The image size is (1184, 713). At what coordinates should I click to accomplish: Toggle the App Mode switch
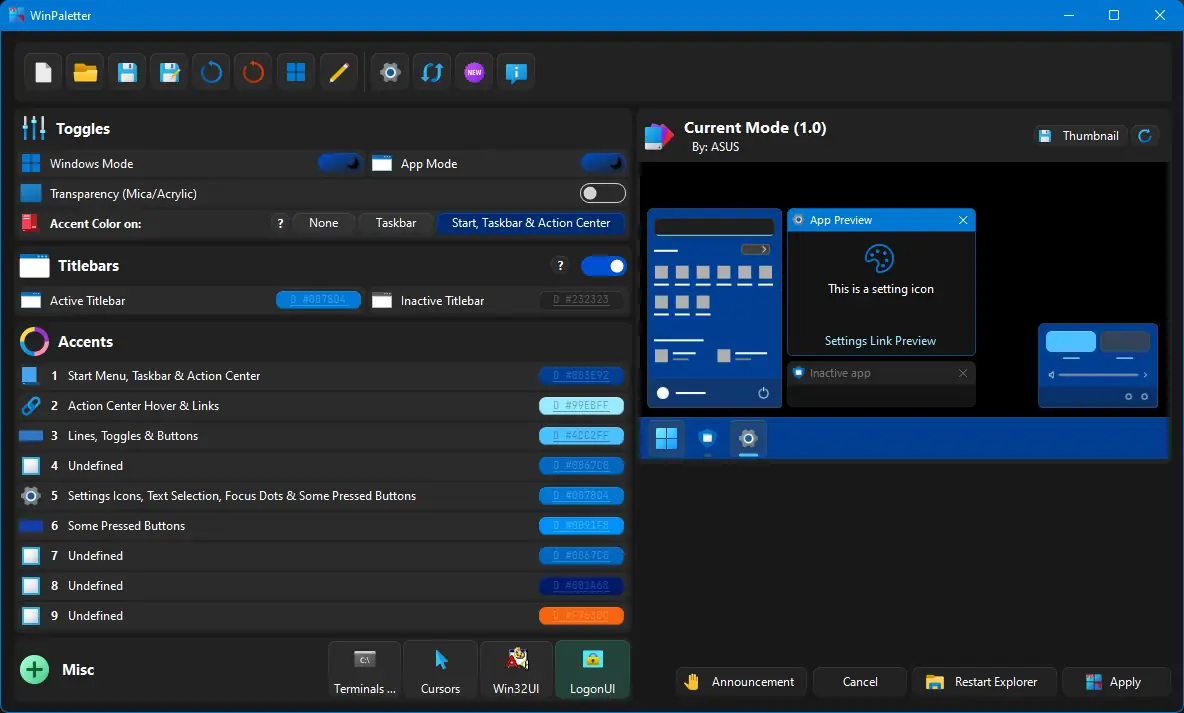click(603, 163)
